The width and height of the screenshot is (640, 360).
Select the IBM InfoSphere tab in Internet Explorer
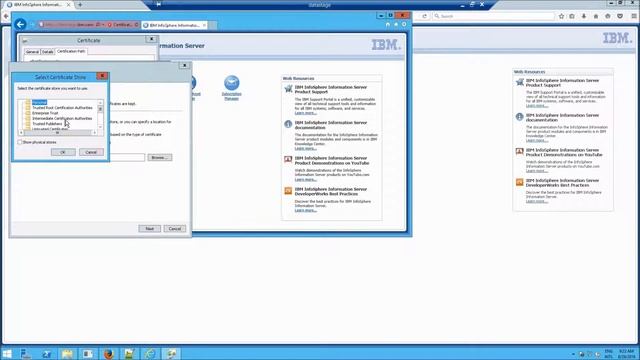pos(174,25)
